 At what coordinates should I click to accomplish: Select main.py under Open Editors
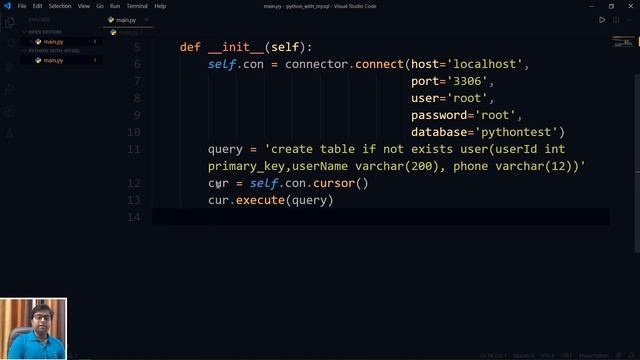(x=61, y=42)
